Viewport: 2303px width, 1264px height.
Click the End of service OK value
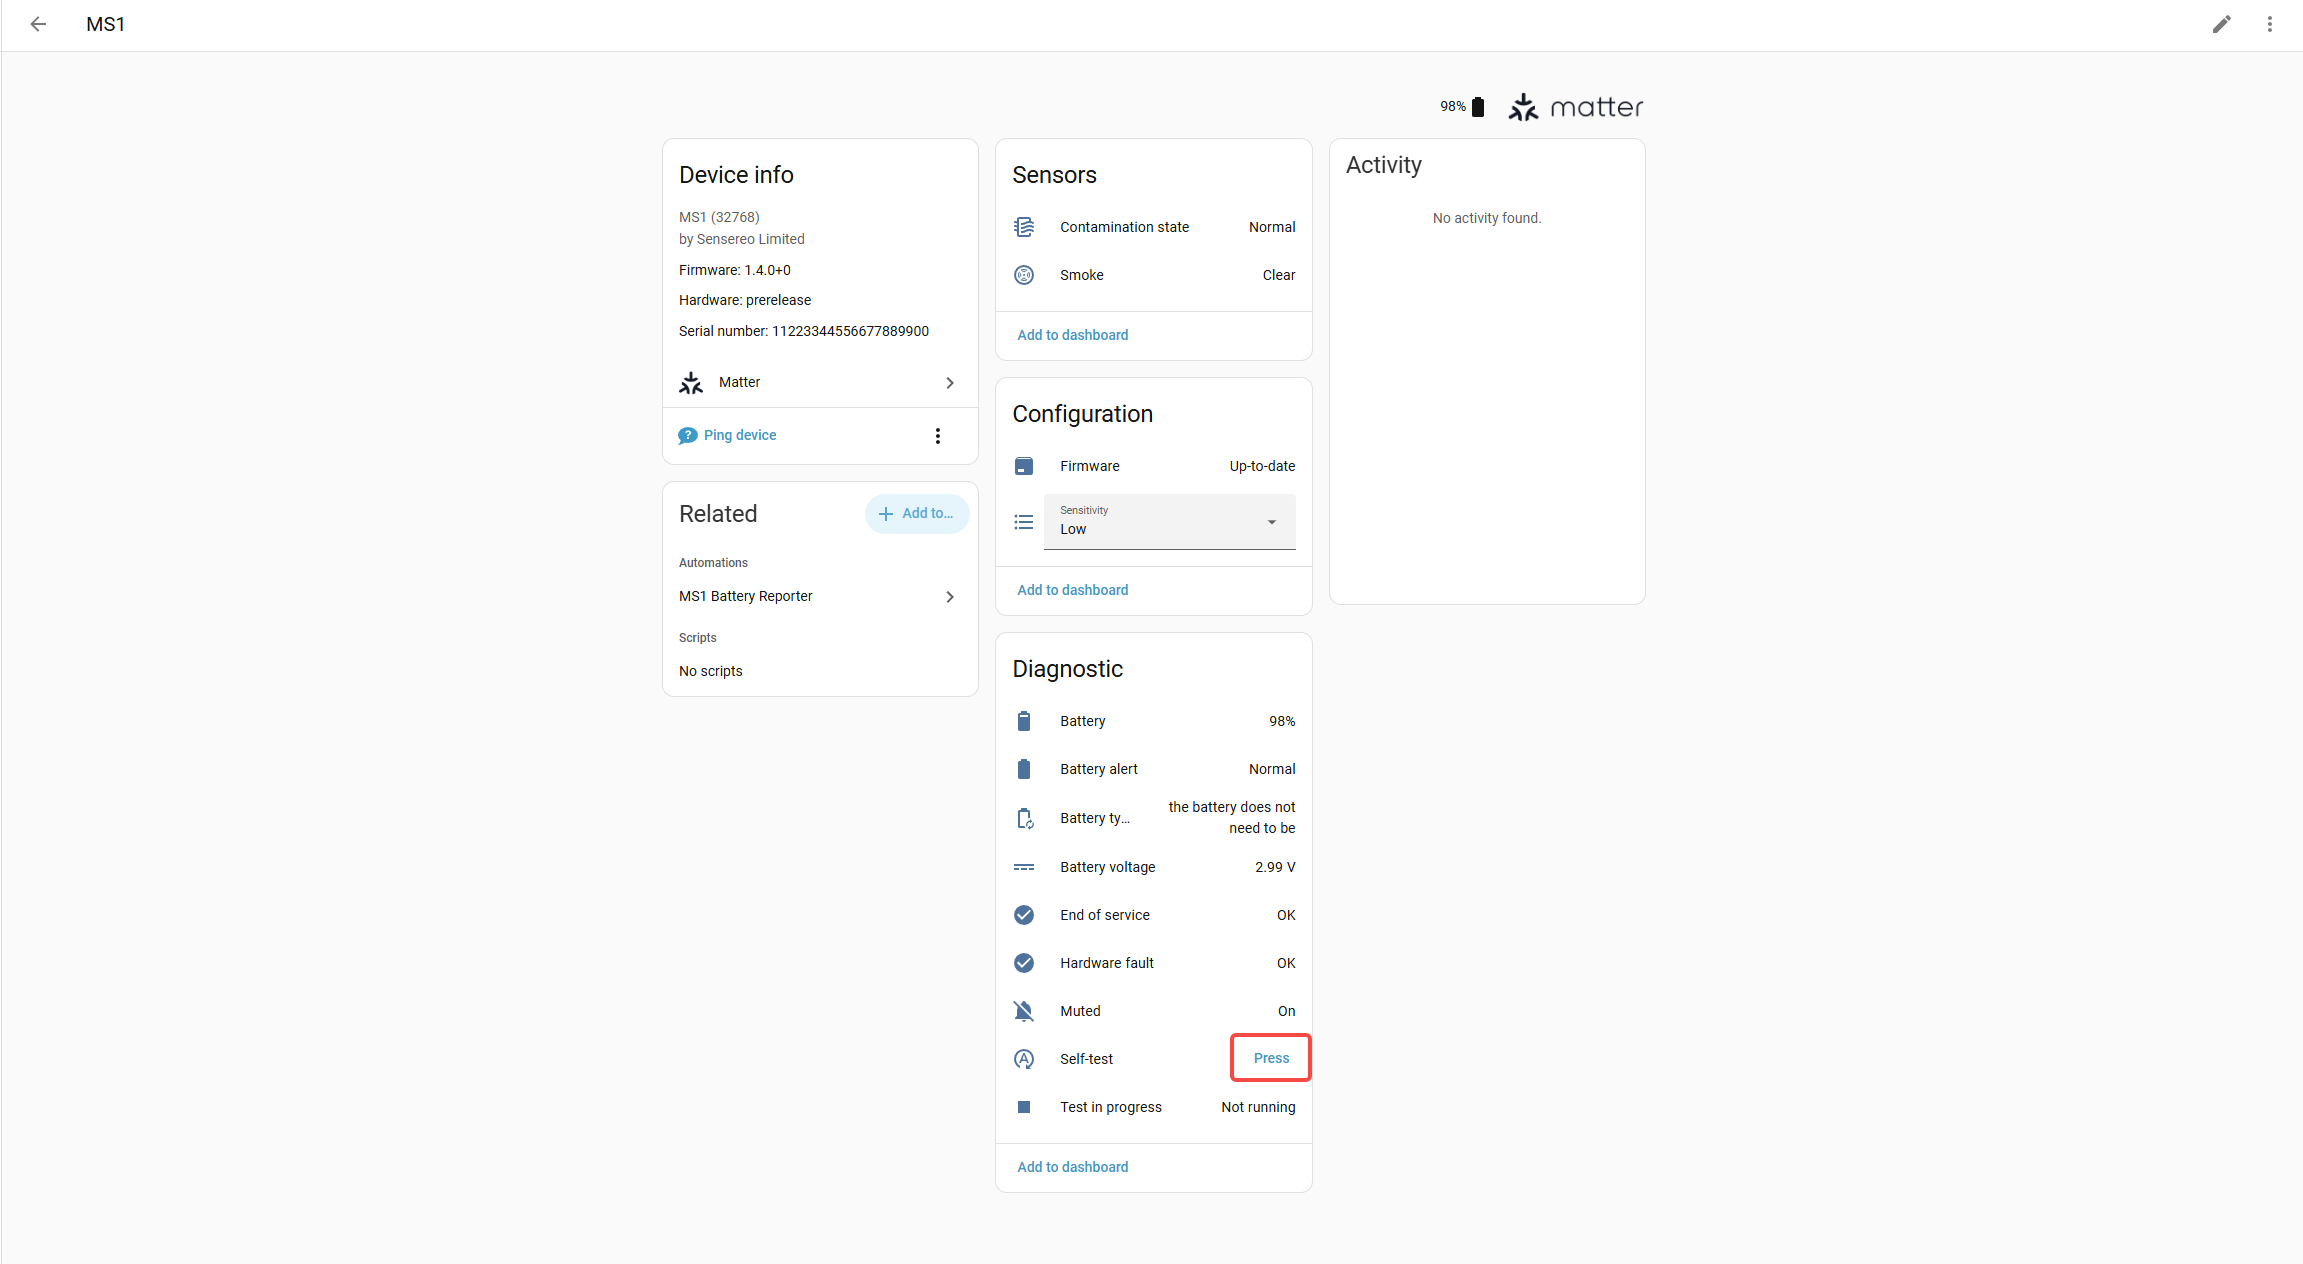click(x=1286, y=915)
